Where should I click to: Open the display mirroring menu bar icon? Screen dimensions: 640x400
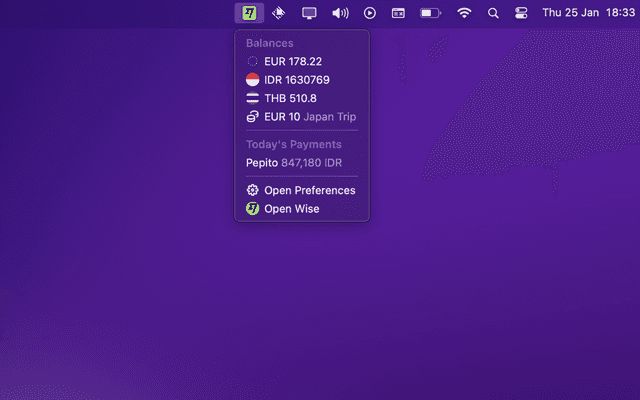(x=309, y=13)
